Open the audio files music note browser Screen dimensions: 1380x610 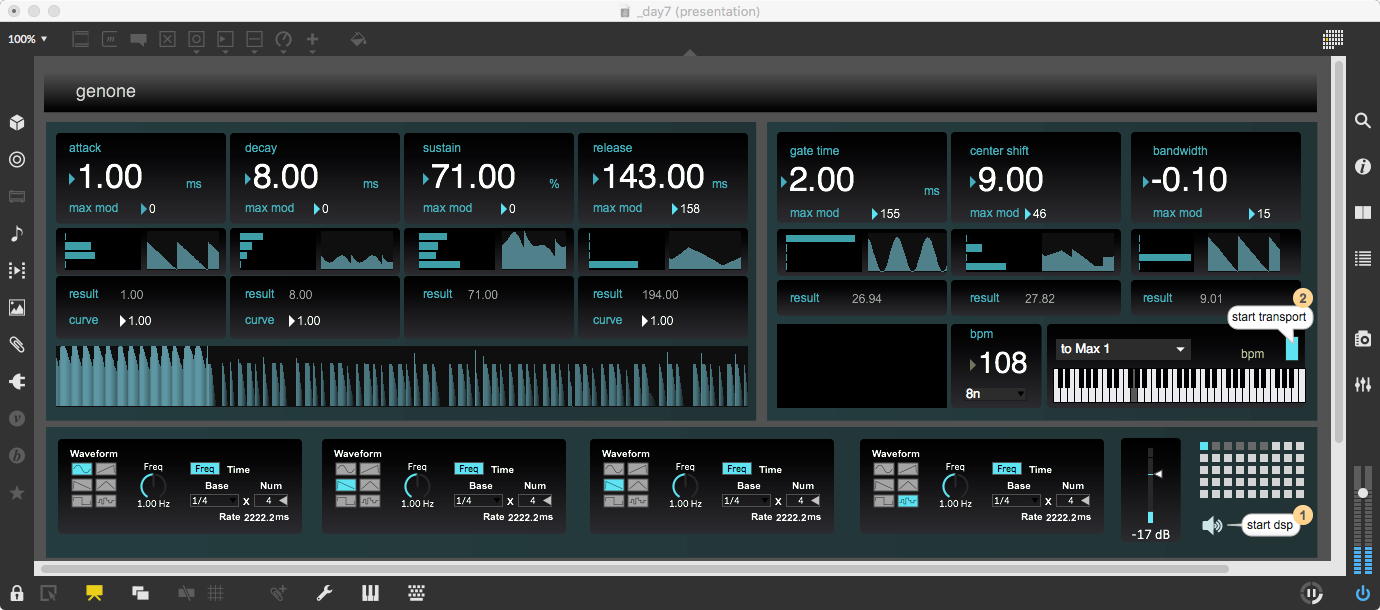point(17,233)
